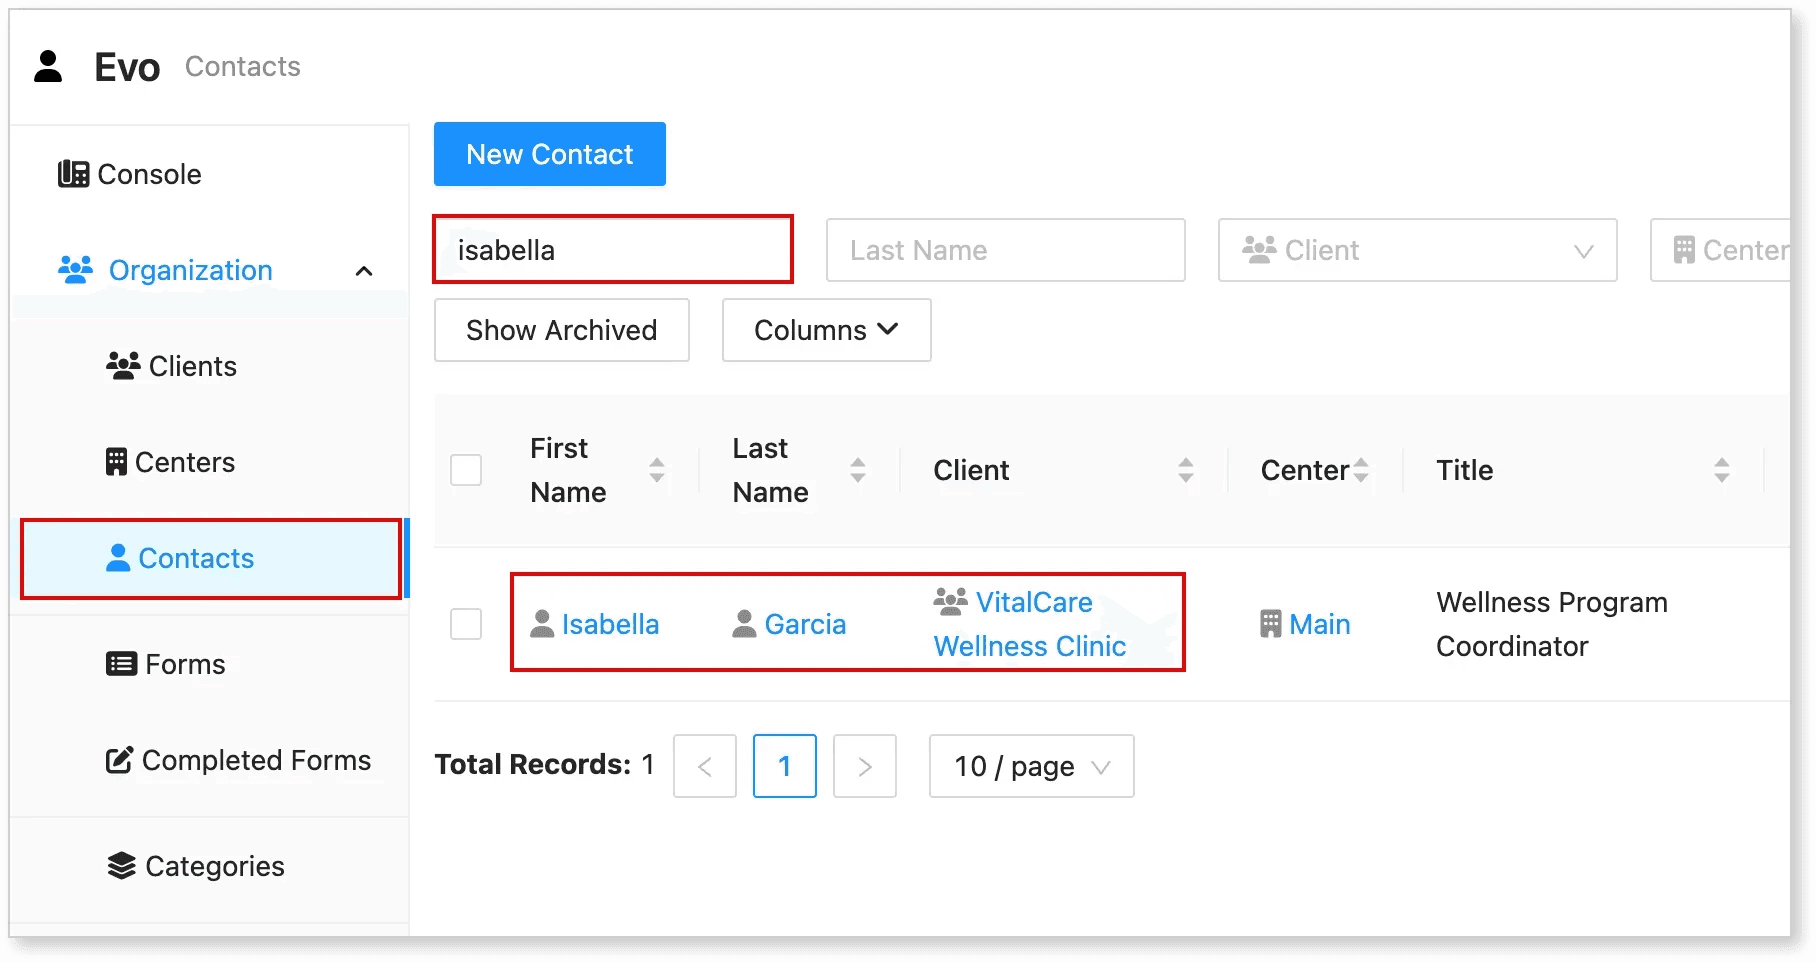Open Clients in the sidebar
Viewport: 1816px width, 962px height.
[172, 366]
